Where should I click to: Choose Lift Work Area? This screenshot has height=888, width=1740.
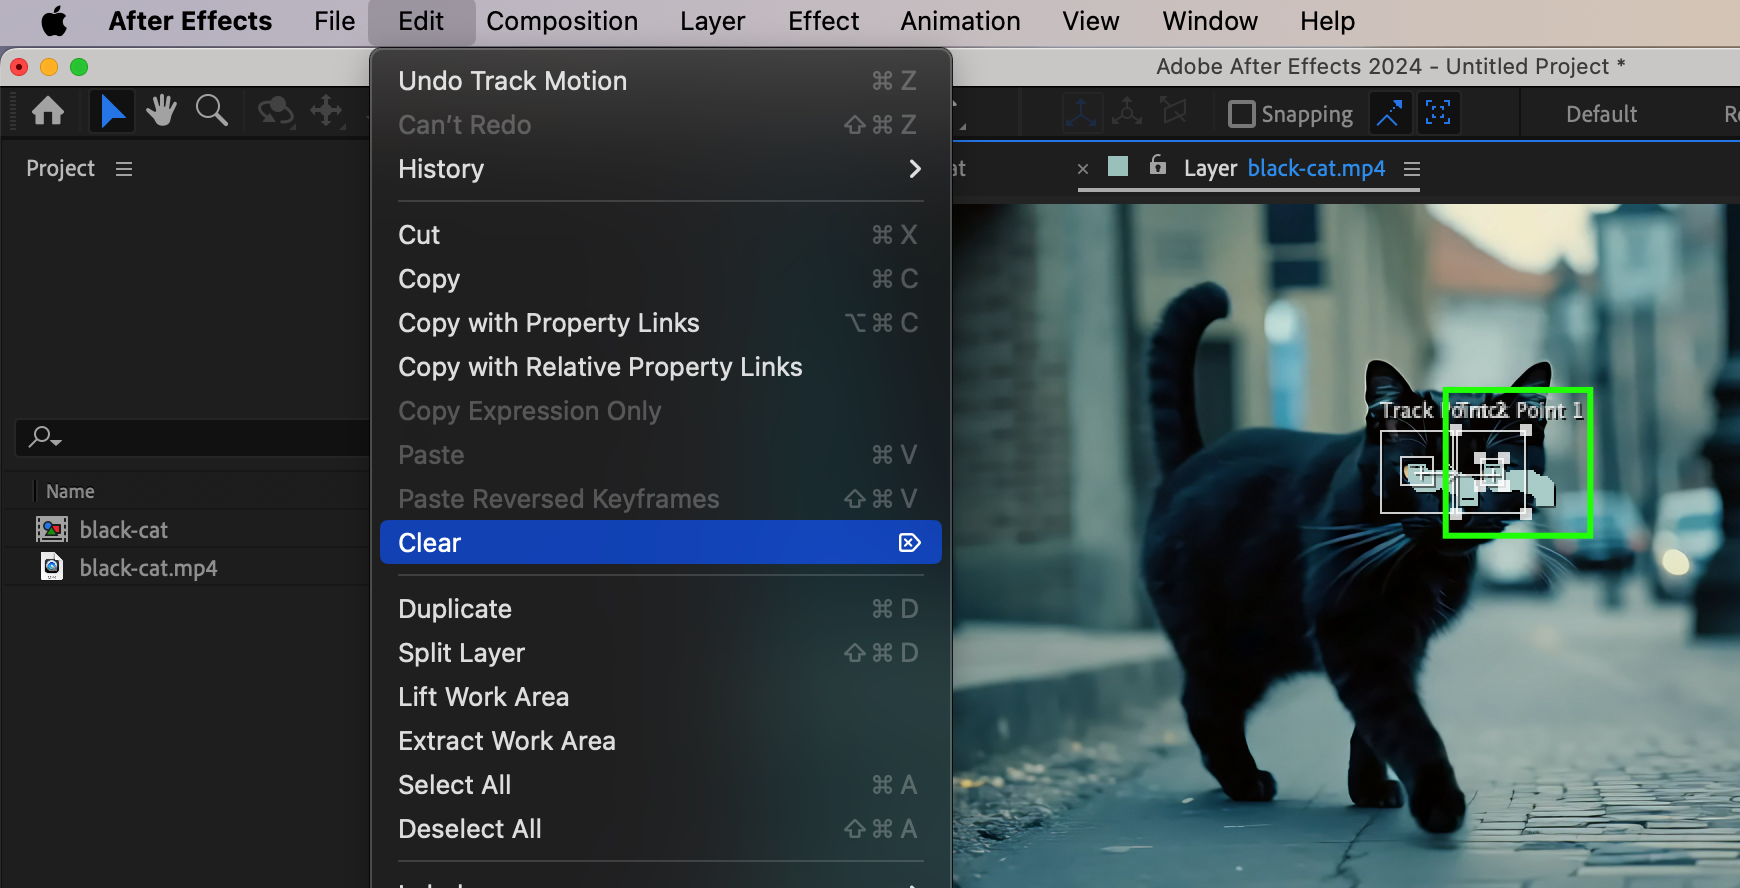661,697
